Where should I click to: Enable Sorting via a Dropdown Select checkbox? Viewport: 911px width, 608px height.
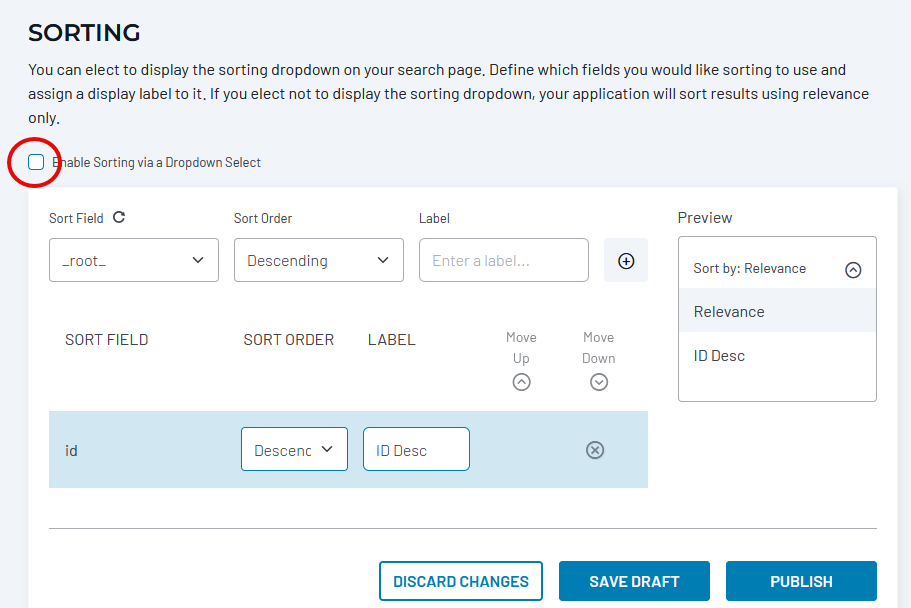tap(36, 162)
